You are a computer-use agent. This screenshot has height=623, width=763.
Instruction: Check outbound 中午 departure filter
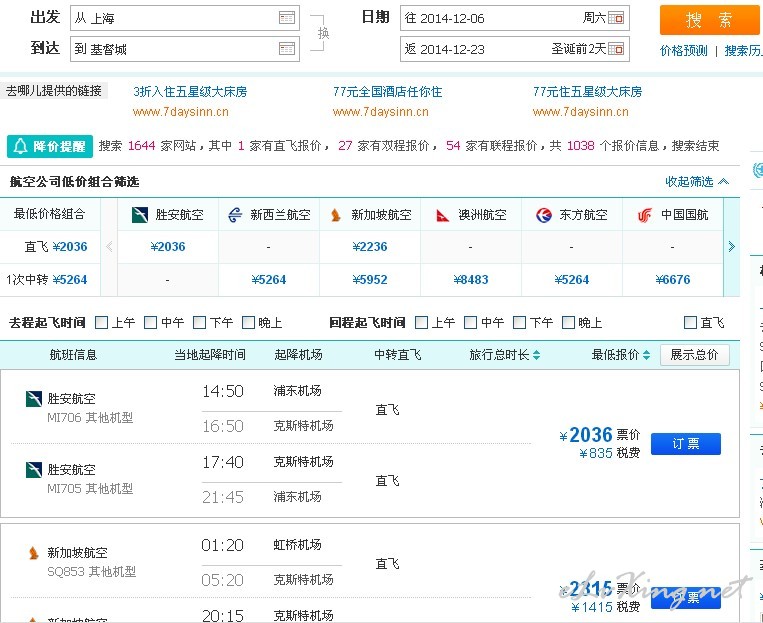point(150,323)
